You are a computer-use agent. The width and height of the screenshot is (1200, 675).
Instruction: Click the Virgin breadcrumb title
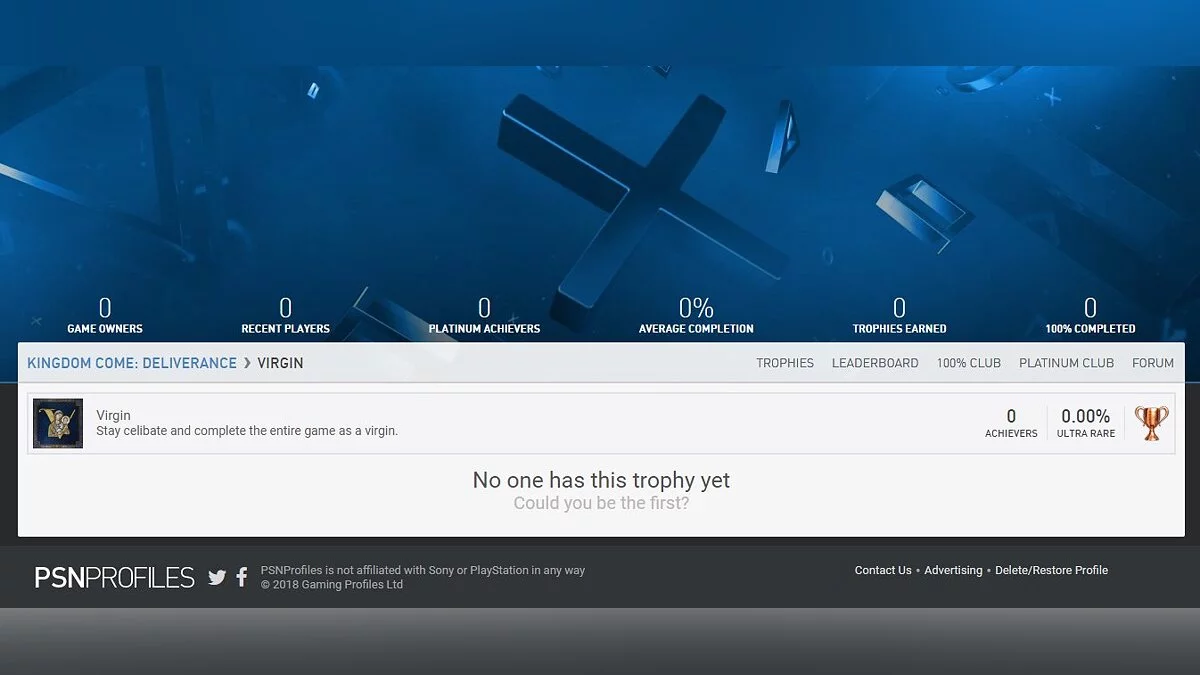tap(280, 363)
